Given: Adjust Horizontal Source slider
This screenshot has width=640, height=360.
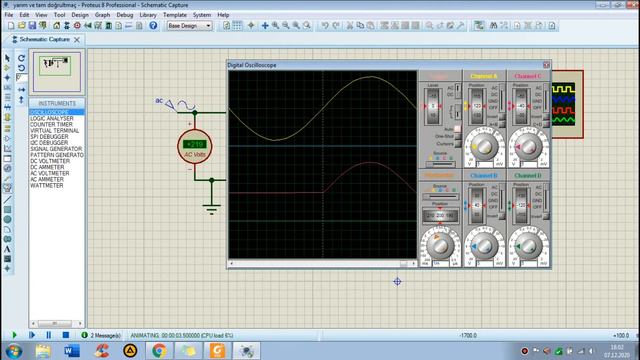Looking at the screenshot, I should 440,196.
